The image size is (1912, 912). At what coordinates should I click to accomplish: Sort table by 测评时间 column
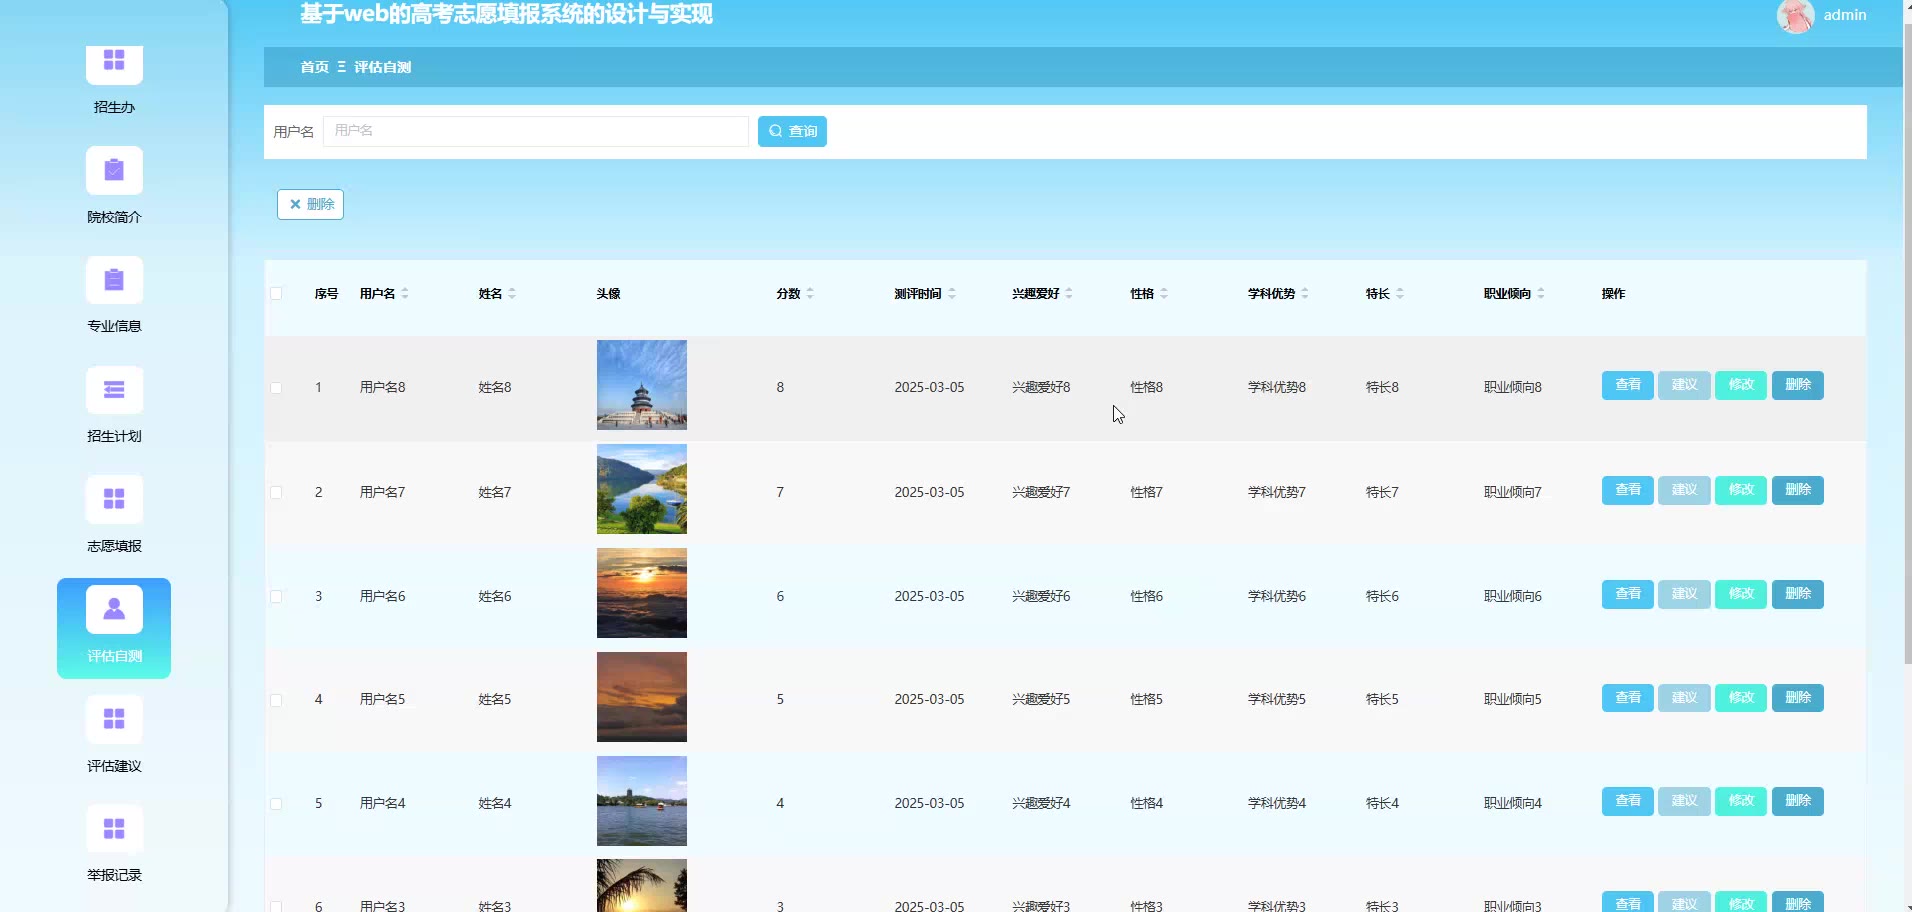(952, 293)
